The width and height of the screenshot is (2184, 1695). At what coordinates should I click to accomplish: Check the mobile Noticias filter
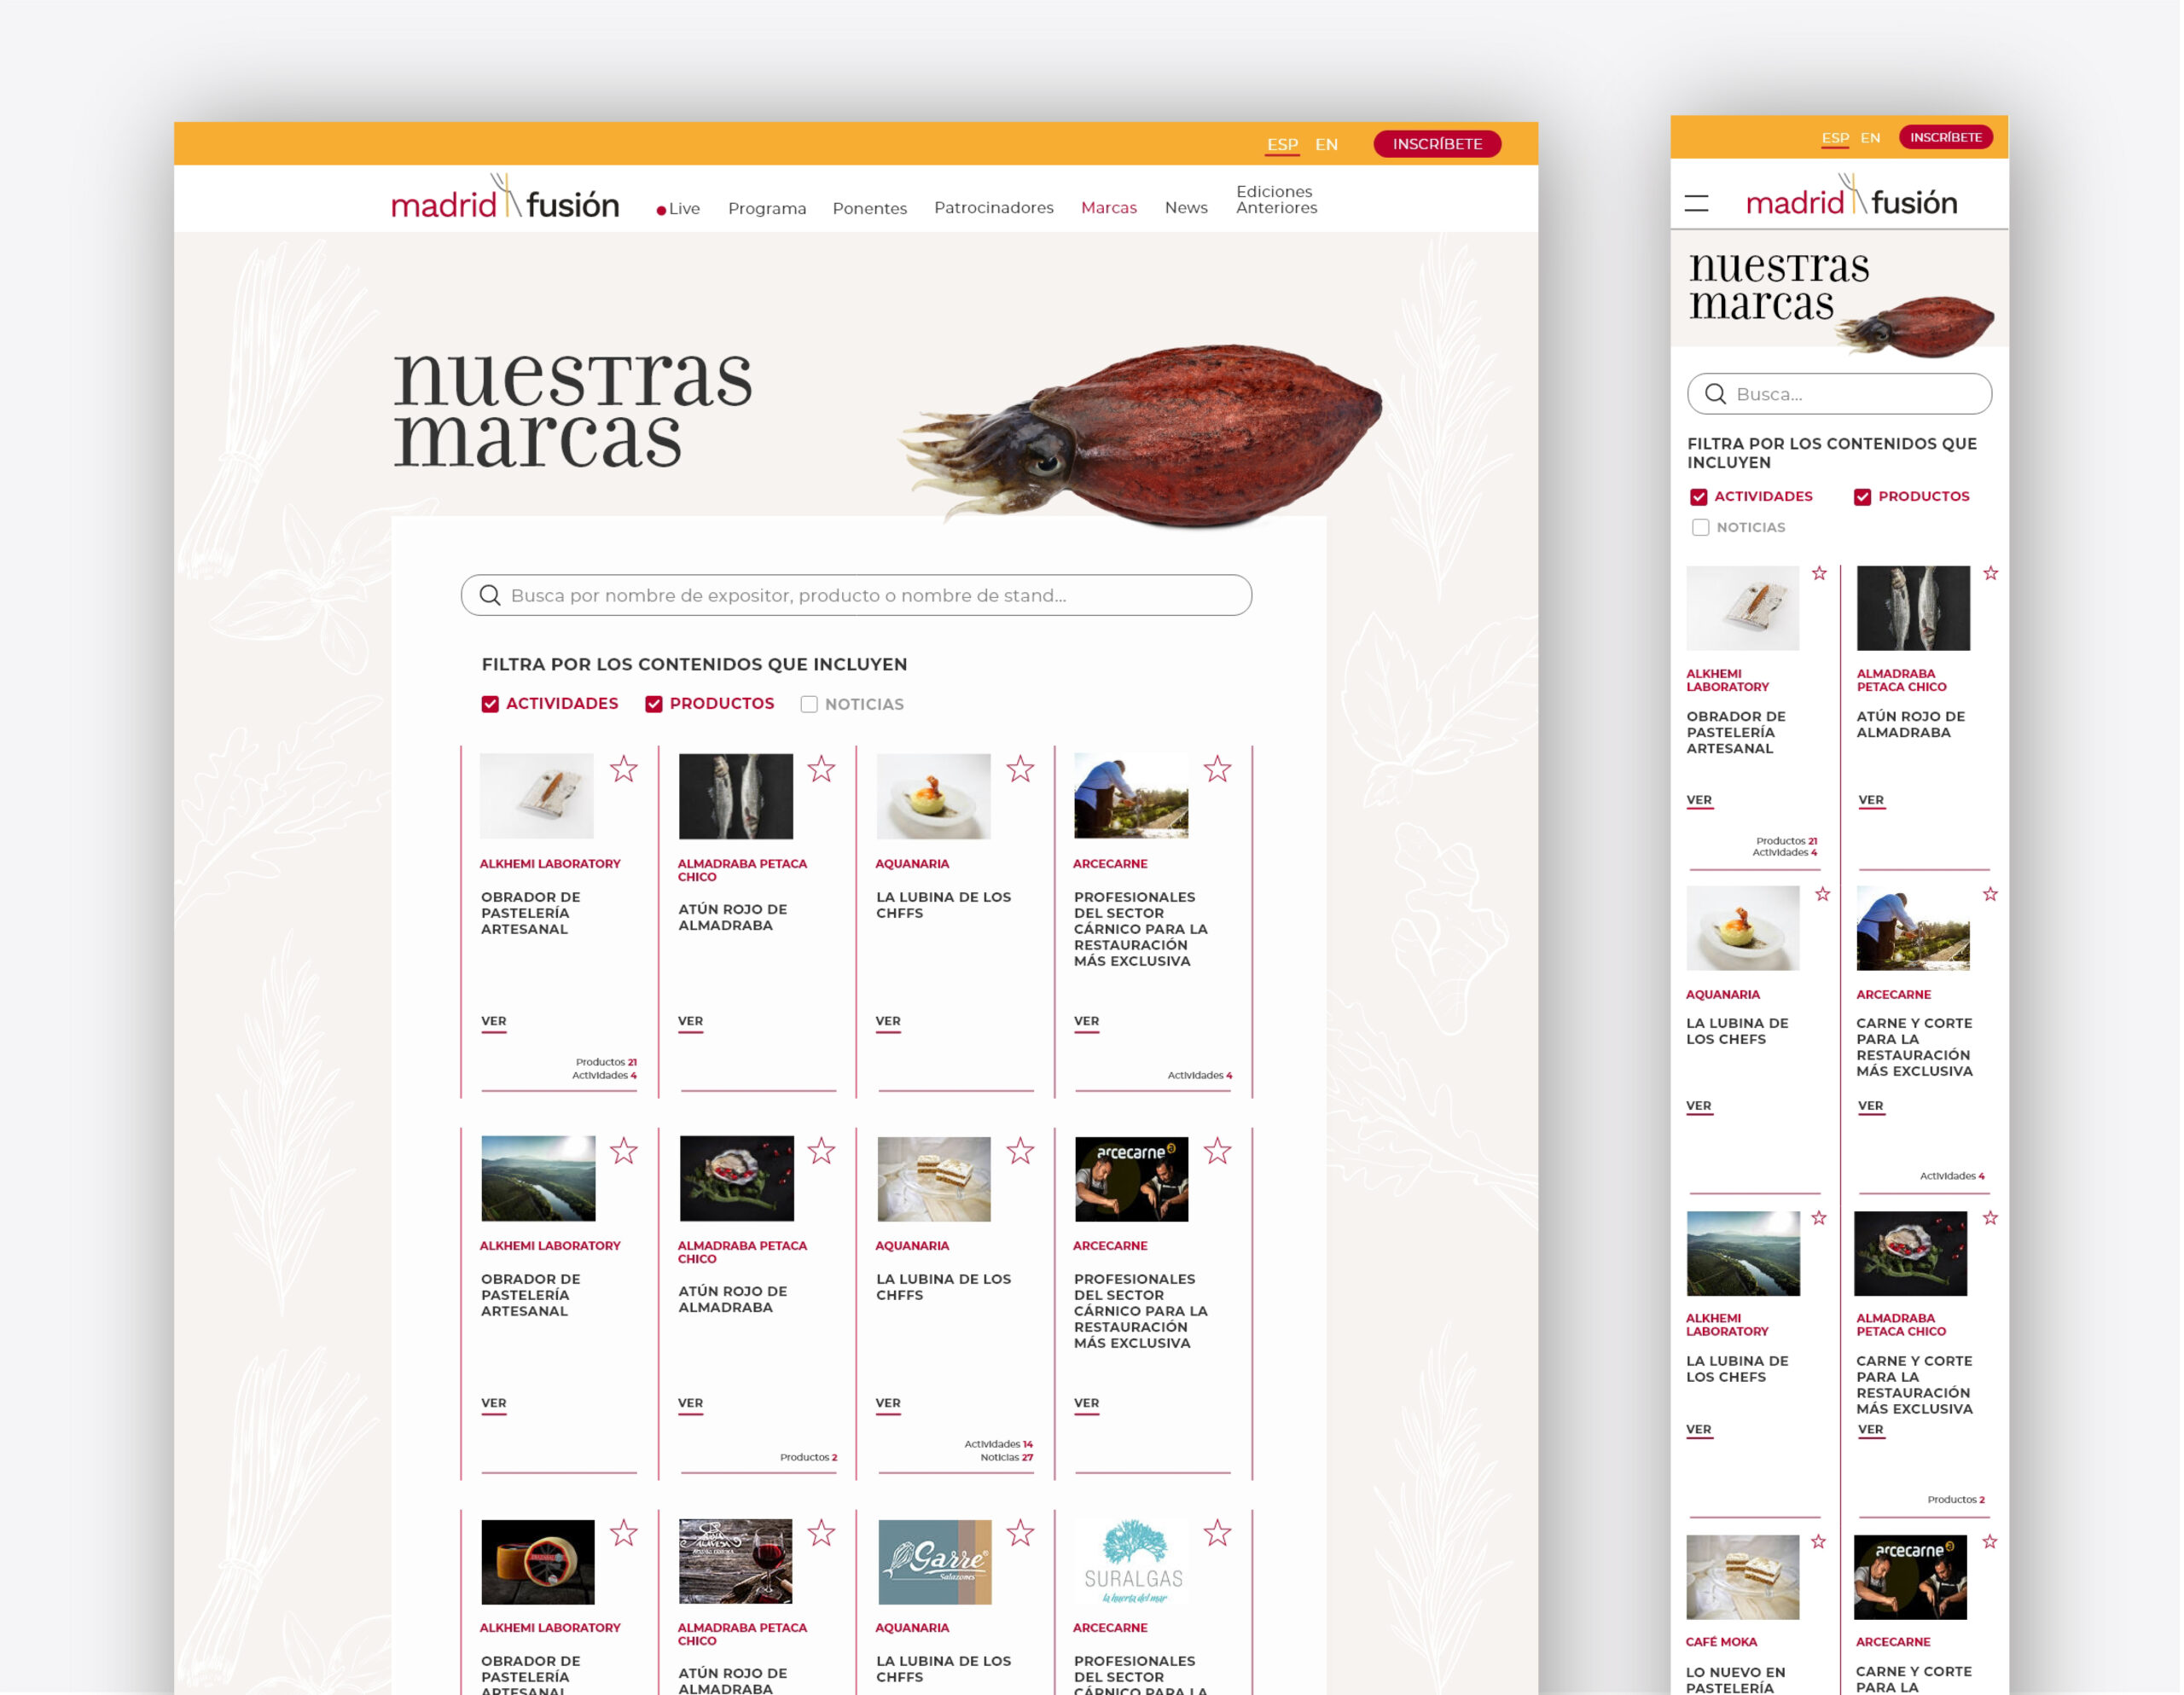point(1700,527)
